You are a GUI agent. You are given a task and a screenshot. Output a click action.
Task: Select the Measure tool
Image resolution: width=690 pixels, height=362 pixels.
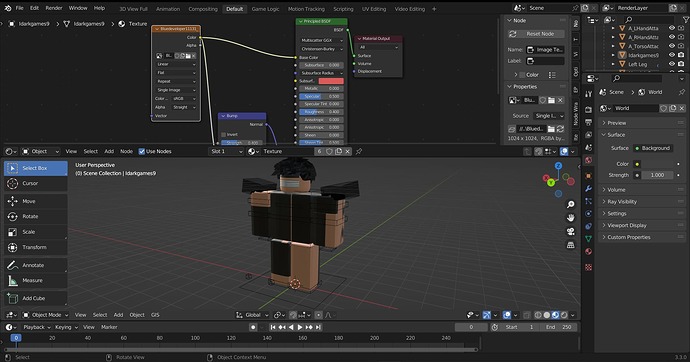tap(36, 280)
